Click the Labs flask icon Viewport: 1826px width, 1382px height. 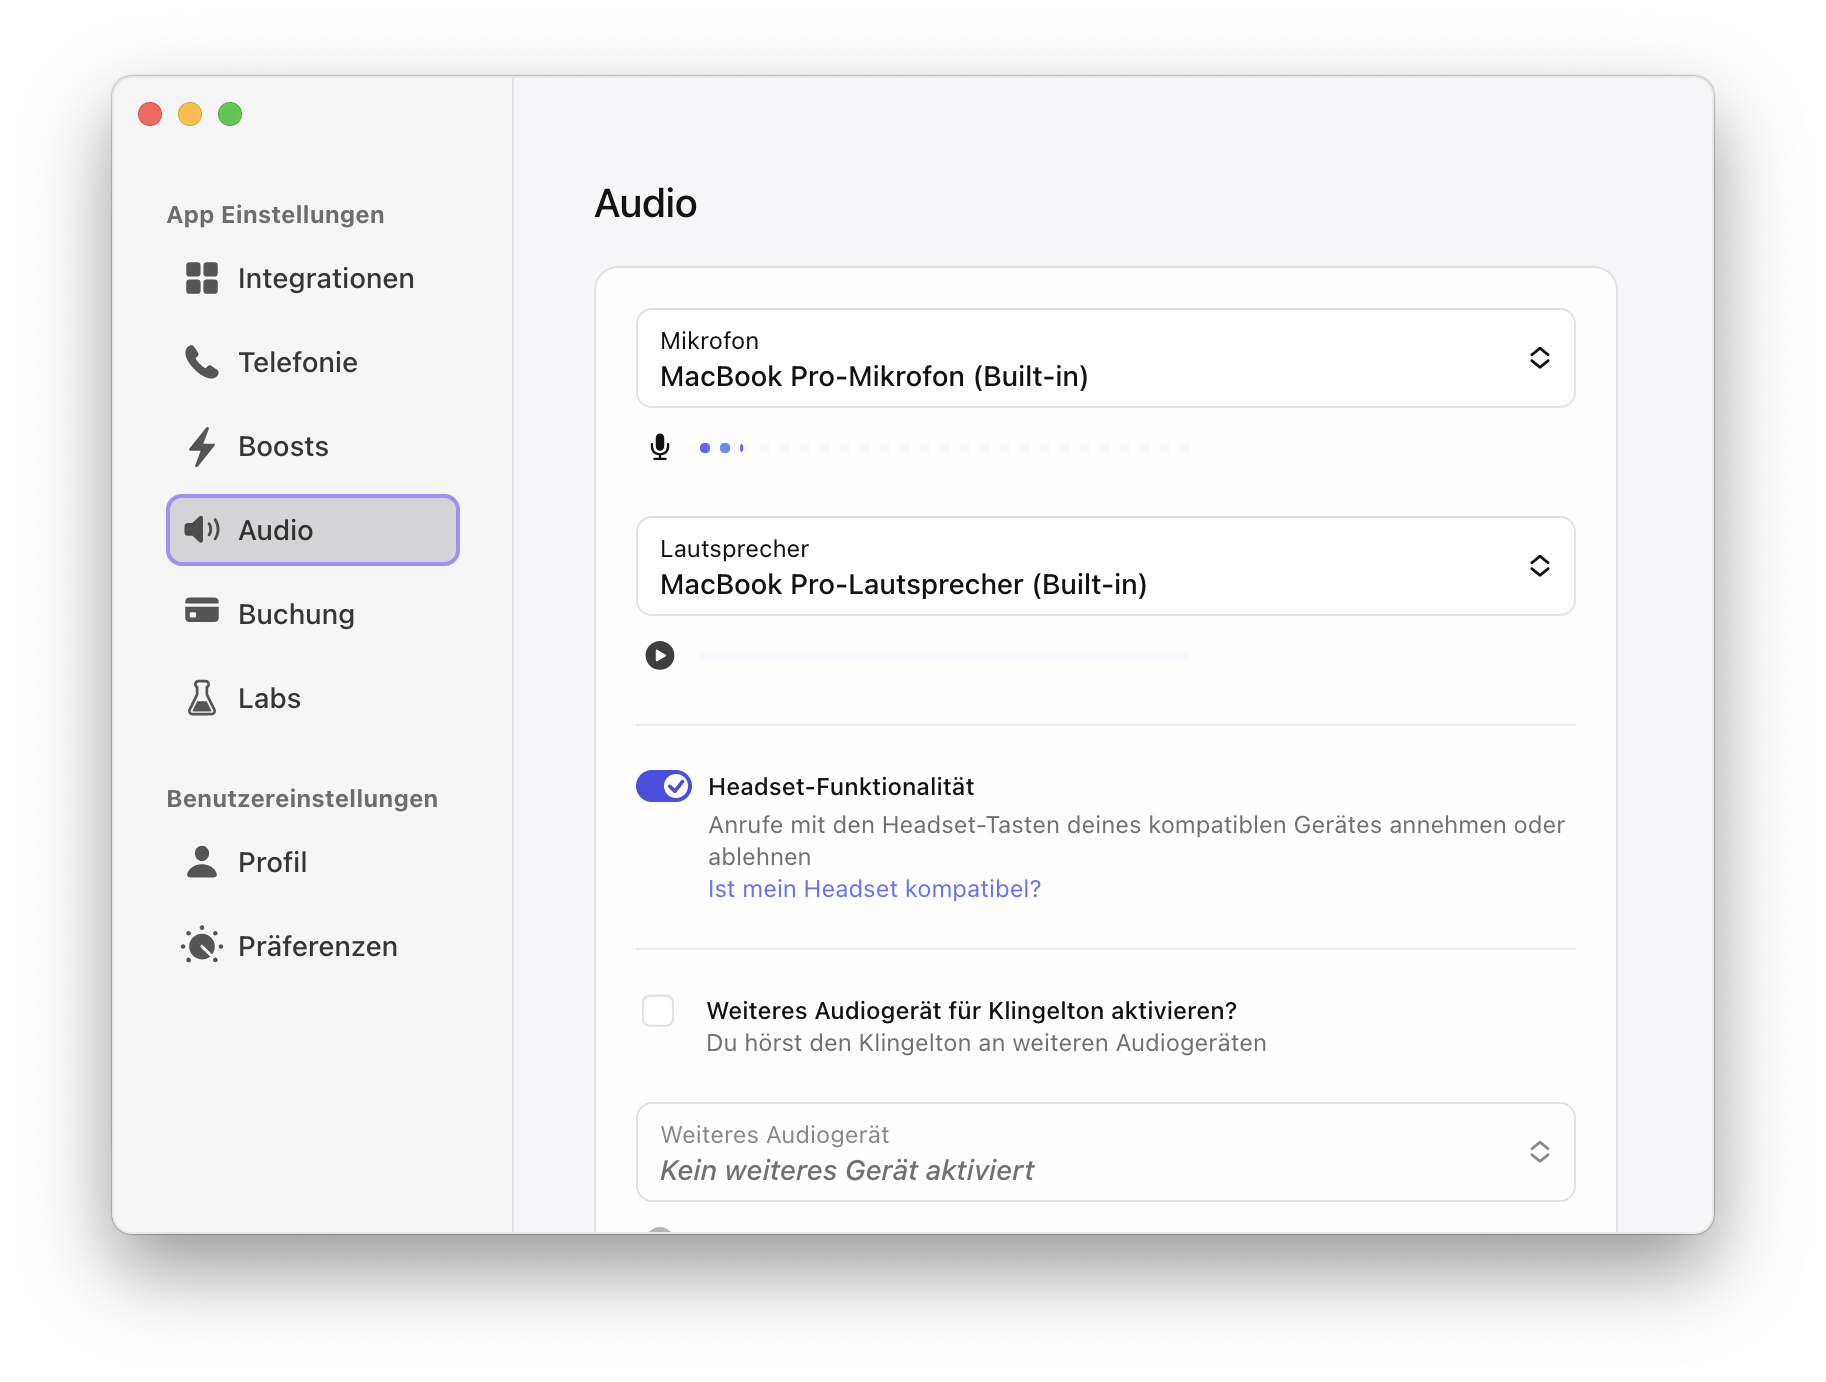(x=202, y=698)
